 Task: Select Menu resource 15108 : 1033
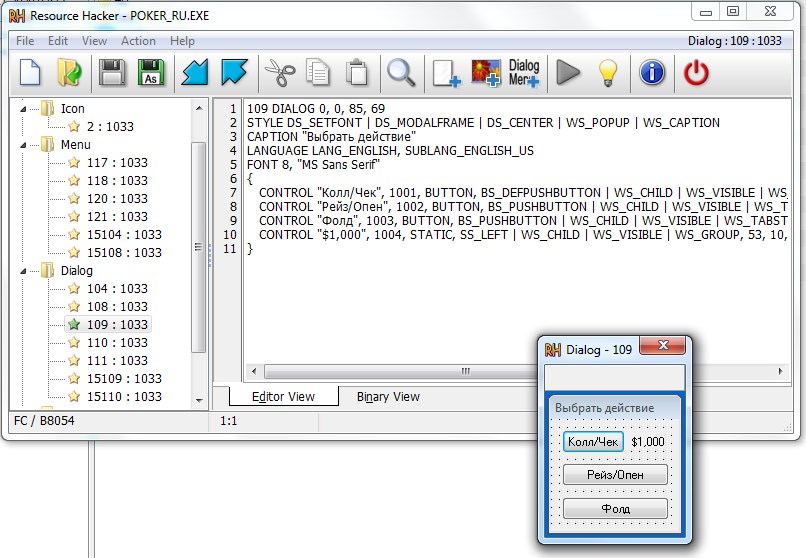124,252
